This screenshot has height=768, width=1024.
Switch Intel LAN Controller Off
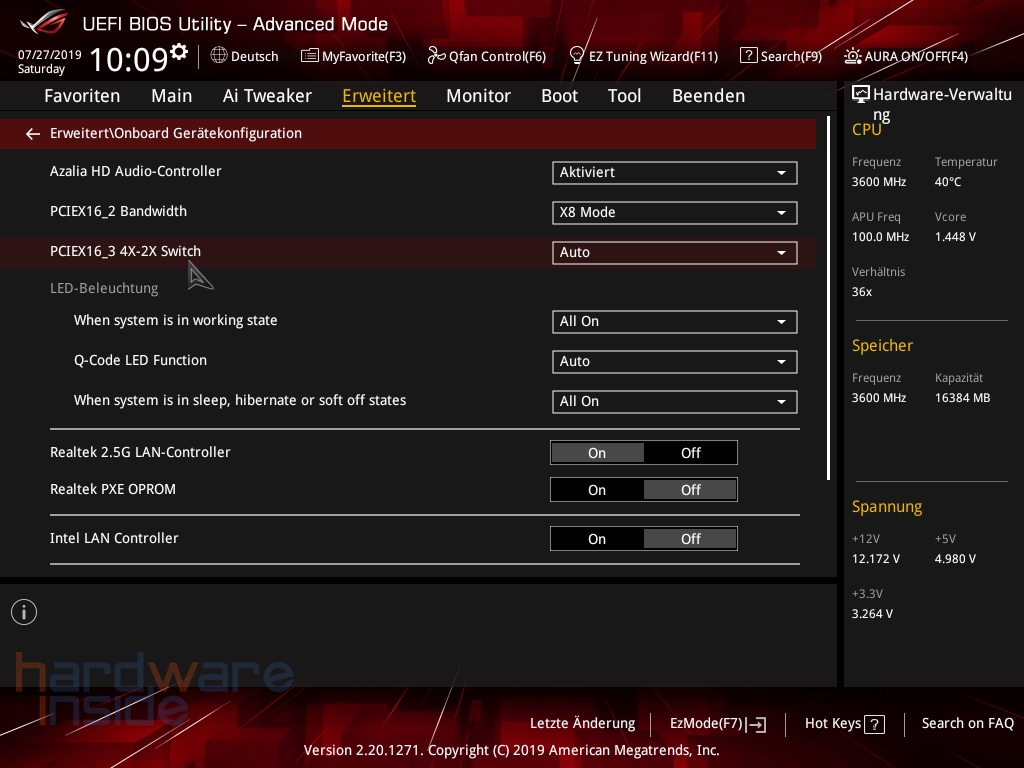click(x=690, y=539)
